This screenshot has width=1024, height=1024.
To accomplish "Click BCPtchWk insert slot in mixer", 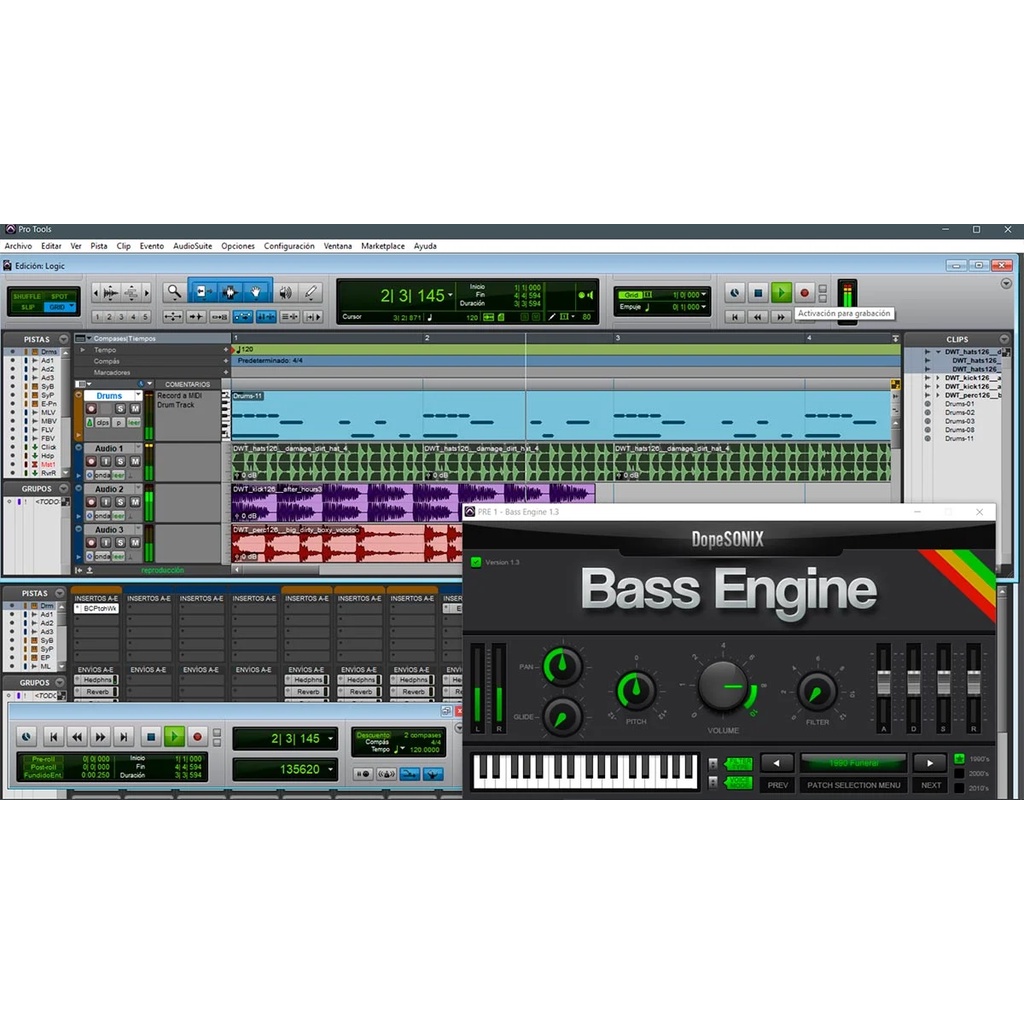I will pos(97,609).
